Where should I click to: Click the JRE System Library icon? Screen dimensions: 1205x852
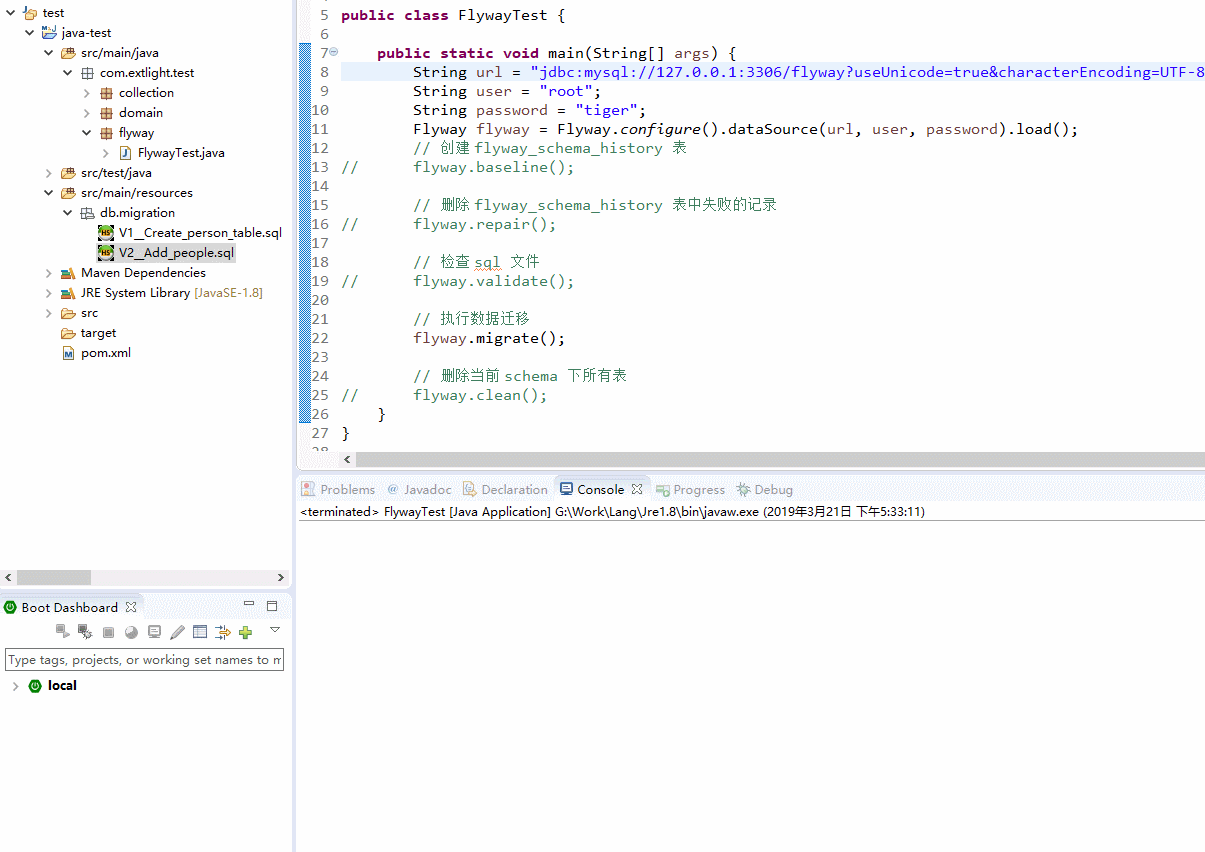coord(68,292)
